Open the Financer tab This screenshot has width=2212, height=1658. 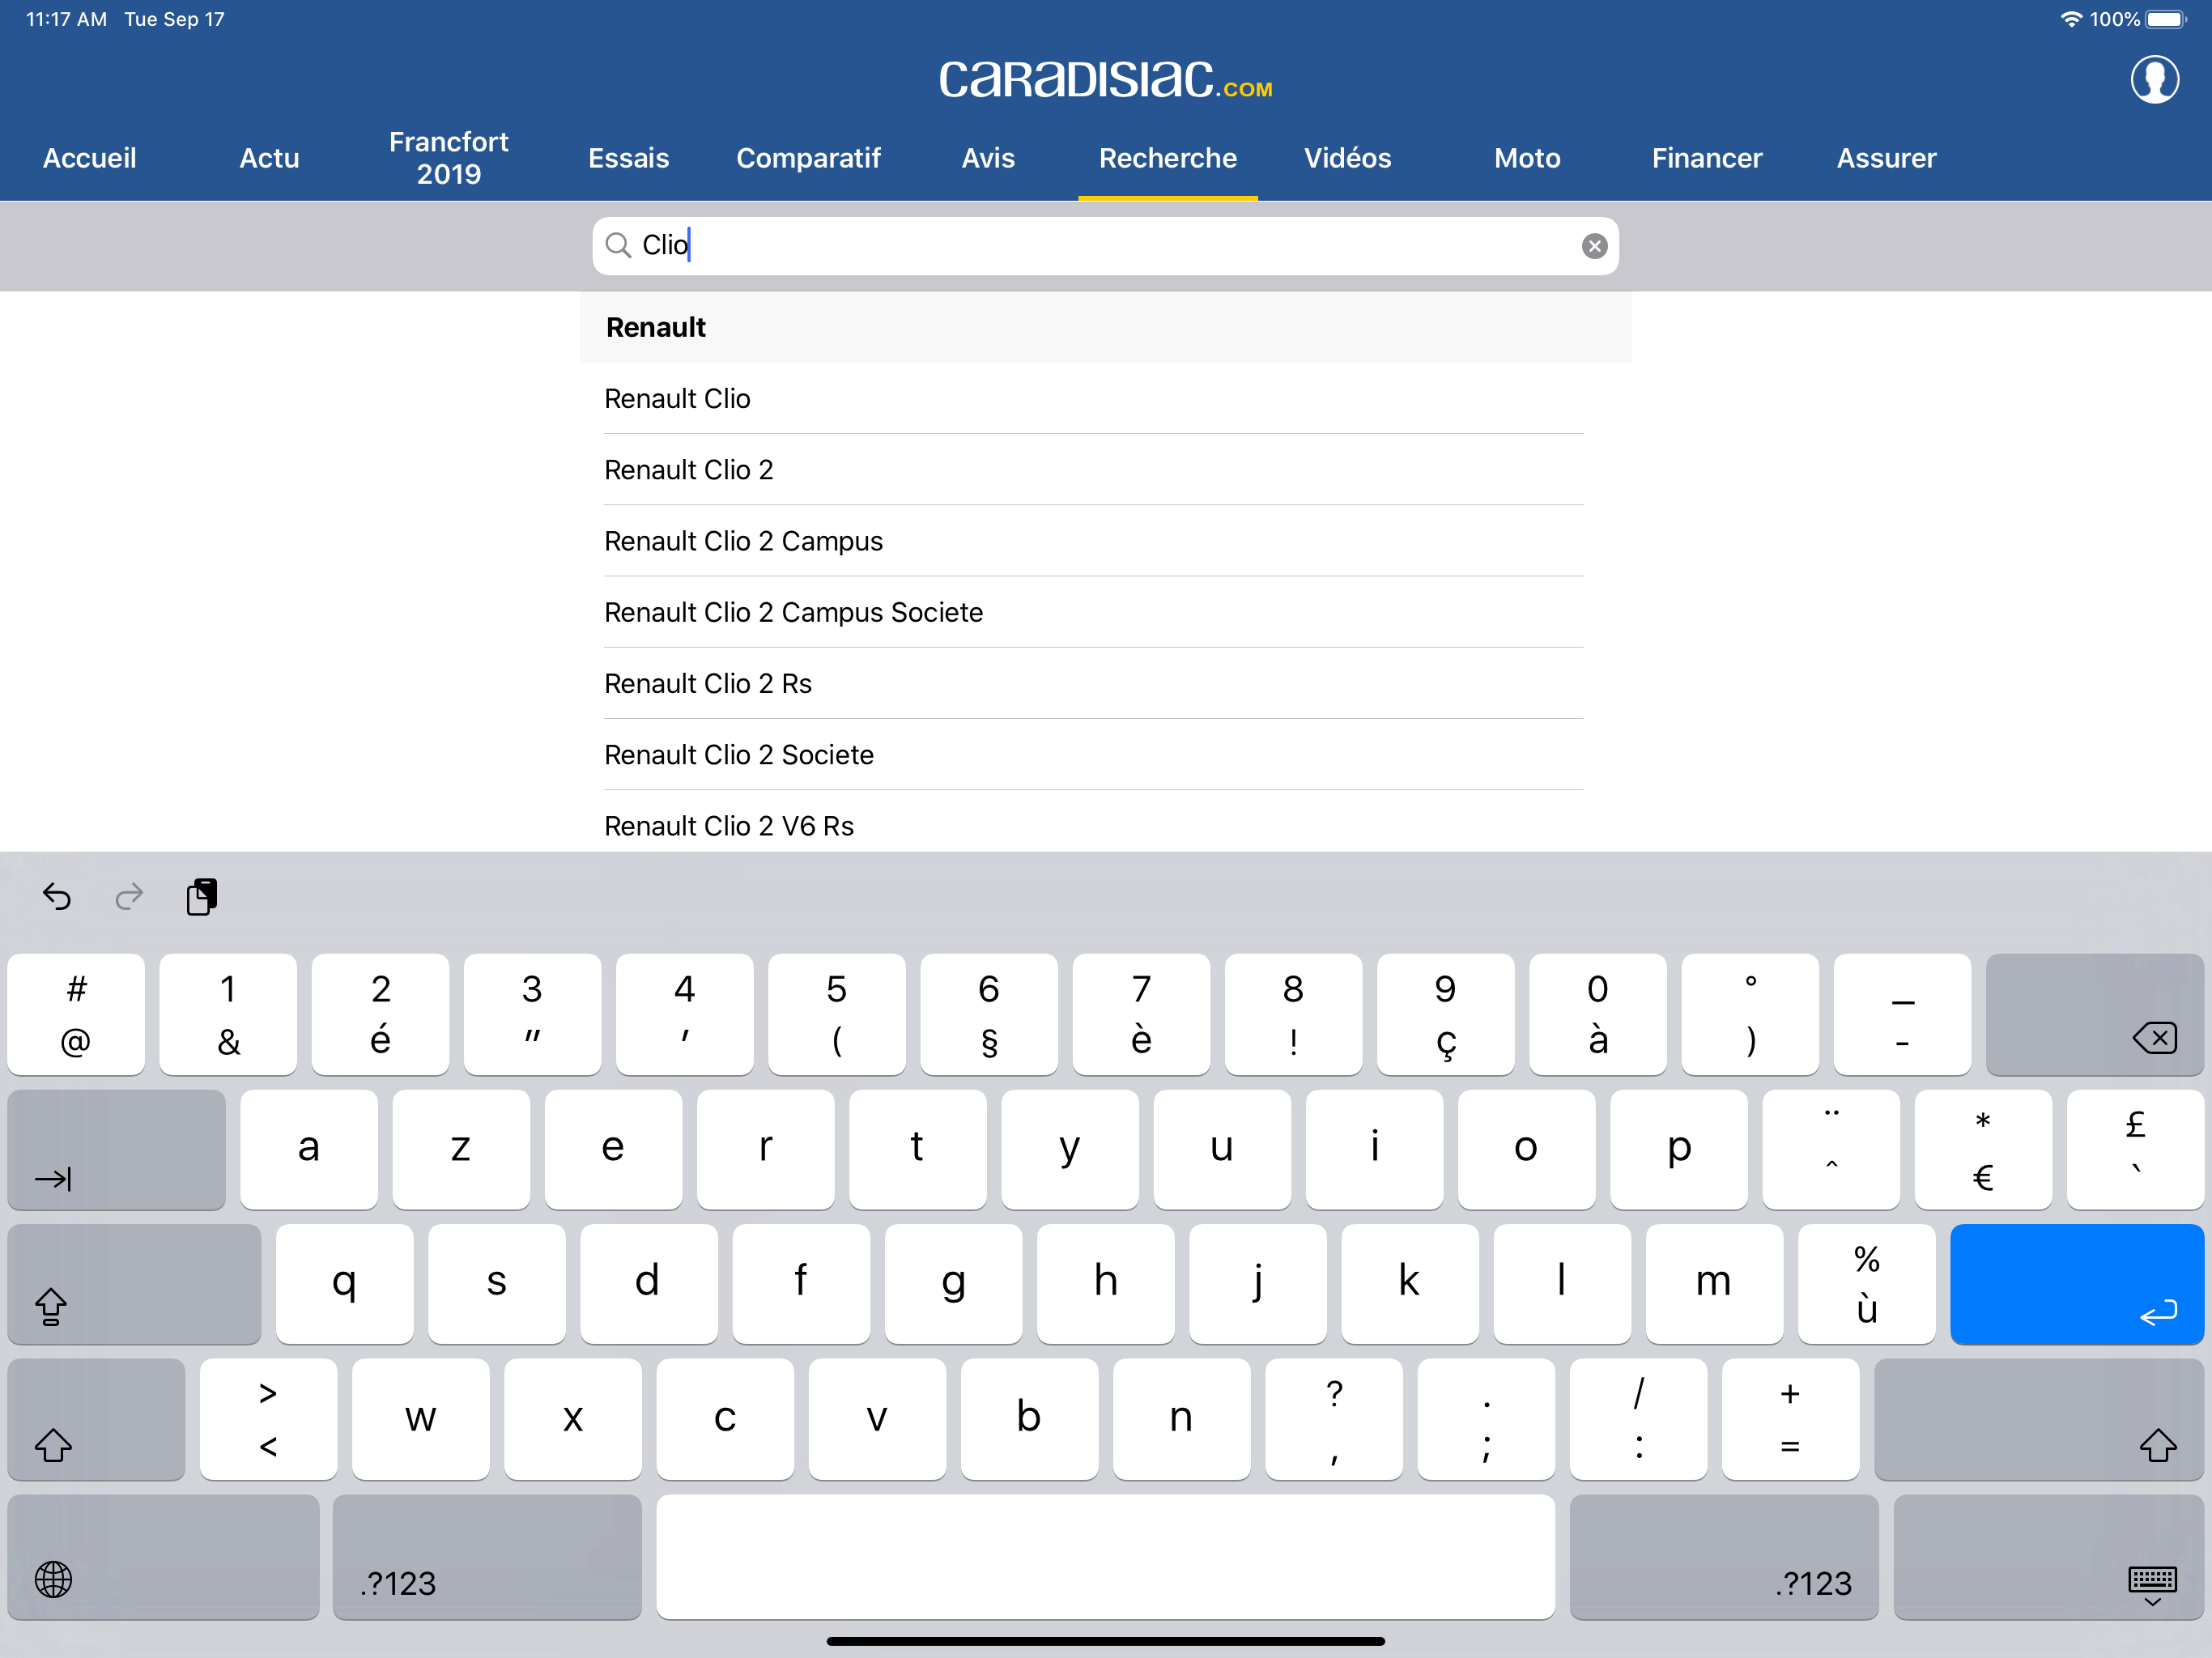click(1707, 158)
